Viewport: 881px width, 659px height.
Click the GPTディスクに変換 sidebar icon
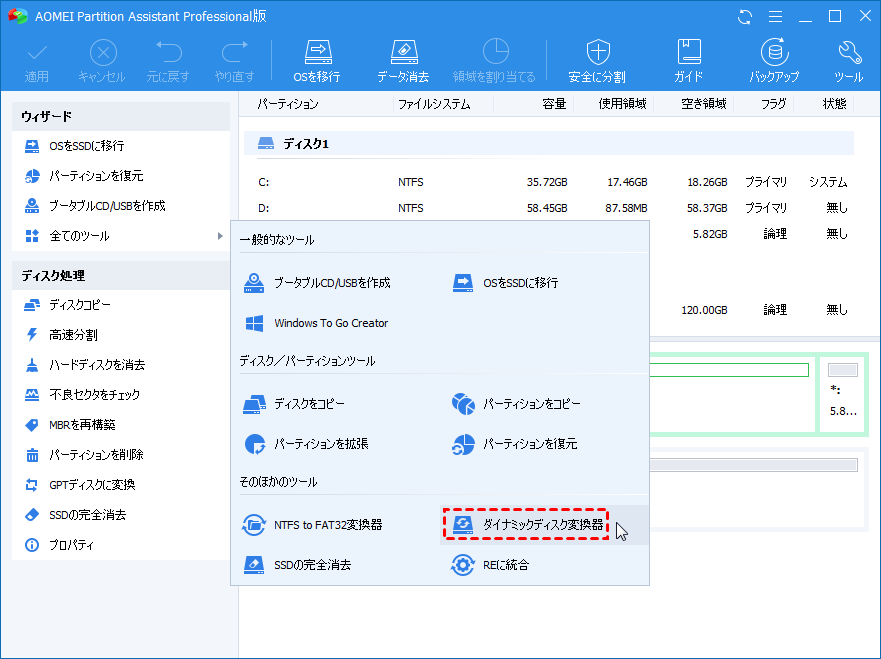32,485
